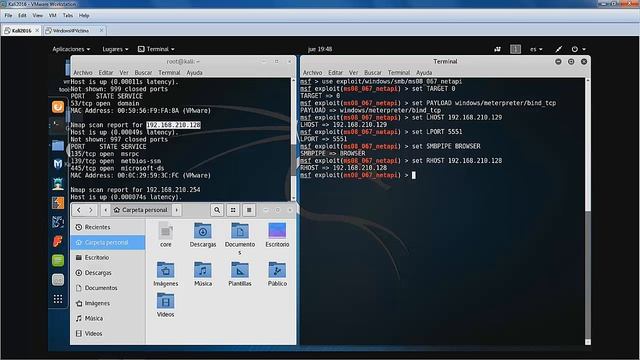Select Escritorio in file manager sidebar

click(x=108, y=258)
